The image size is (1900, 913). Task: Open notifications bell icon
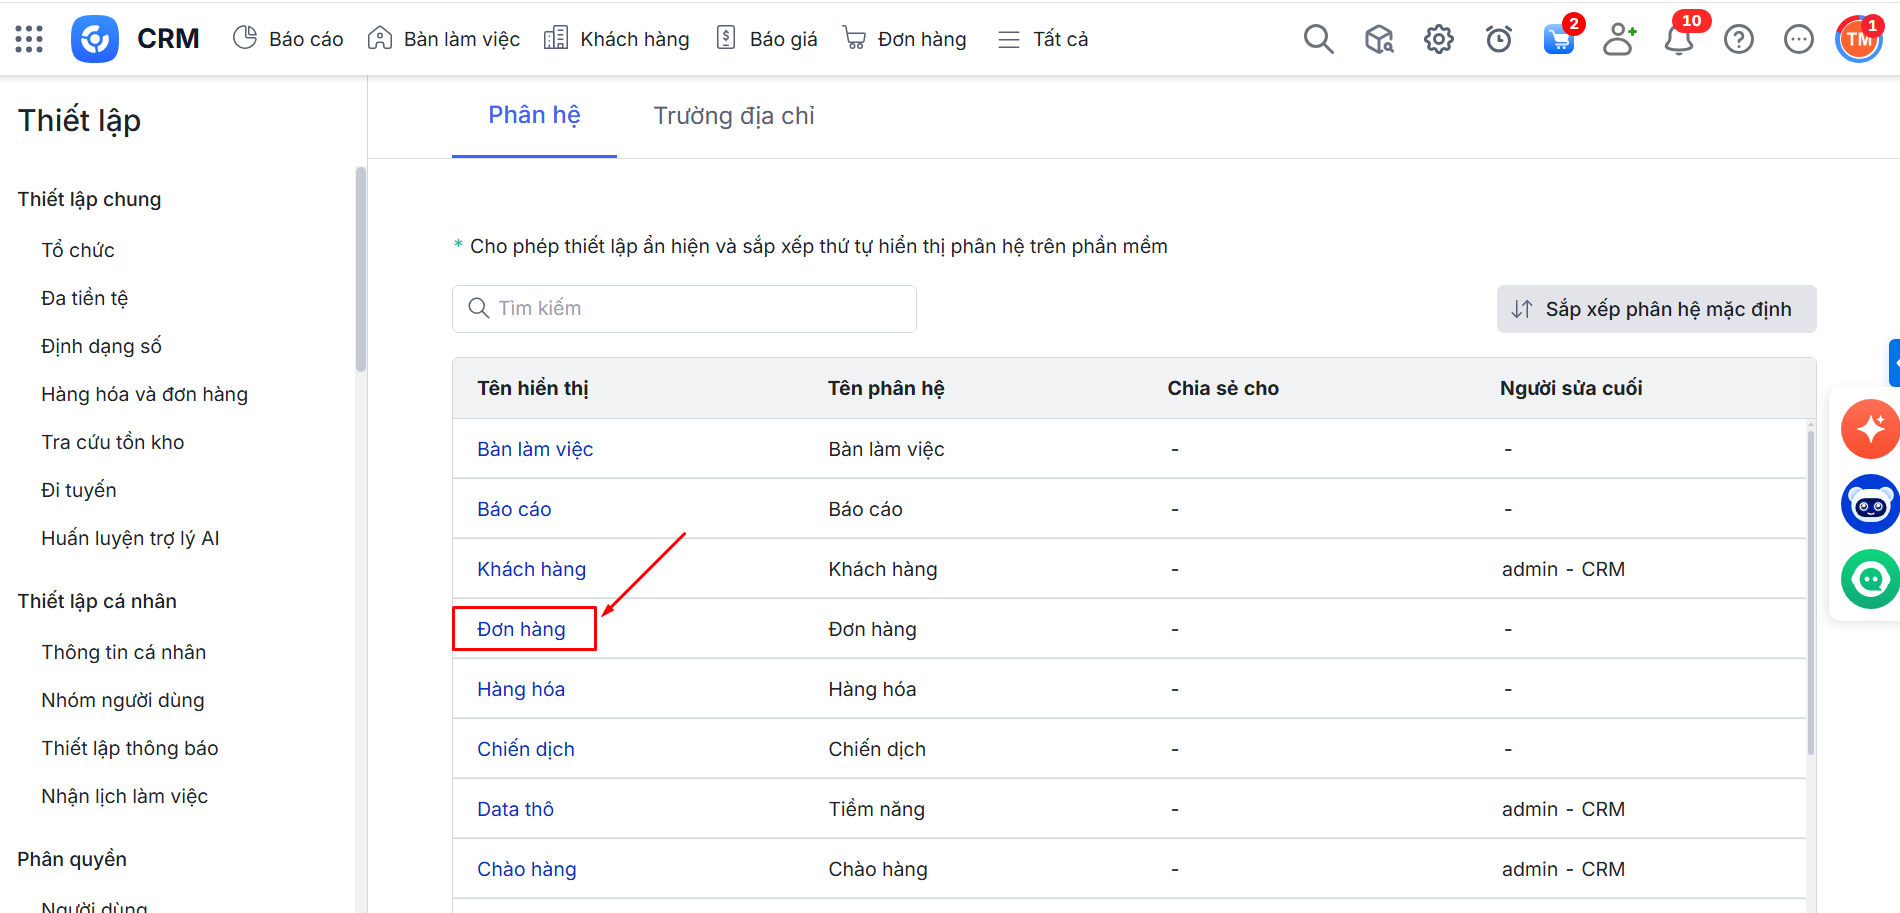tap(1678, 39)
